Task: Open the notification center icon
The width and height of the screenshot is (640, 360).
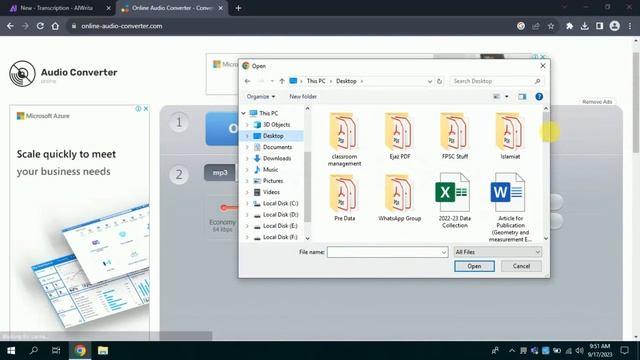Action: (624, 351)
